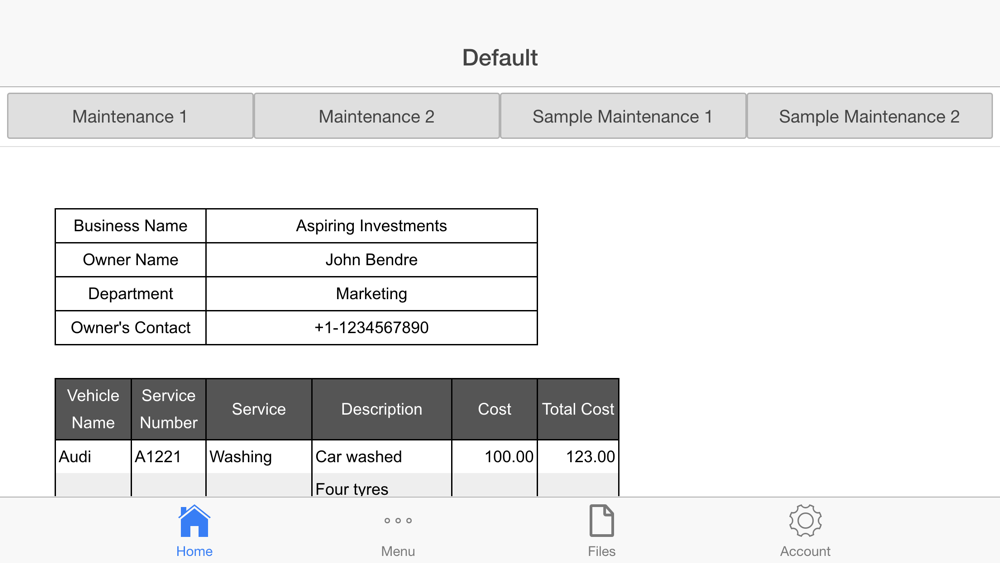Screen dimensions: 1000x563
Task: Click the Aspiring Investments business name cell
Action: [371, 226]
